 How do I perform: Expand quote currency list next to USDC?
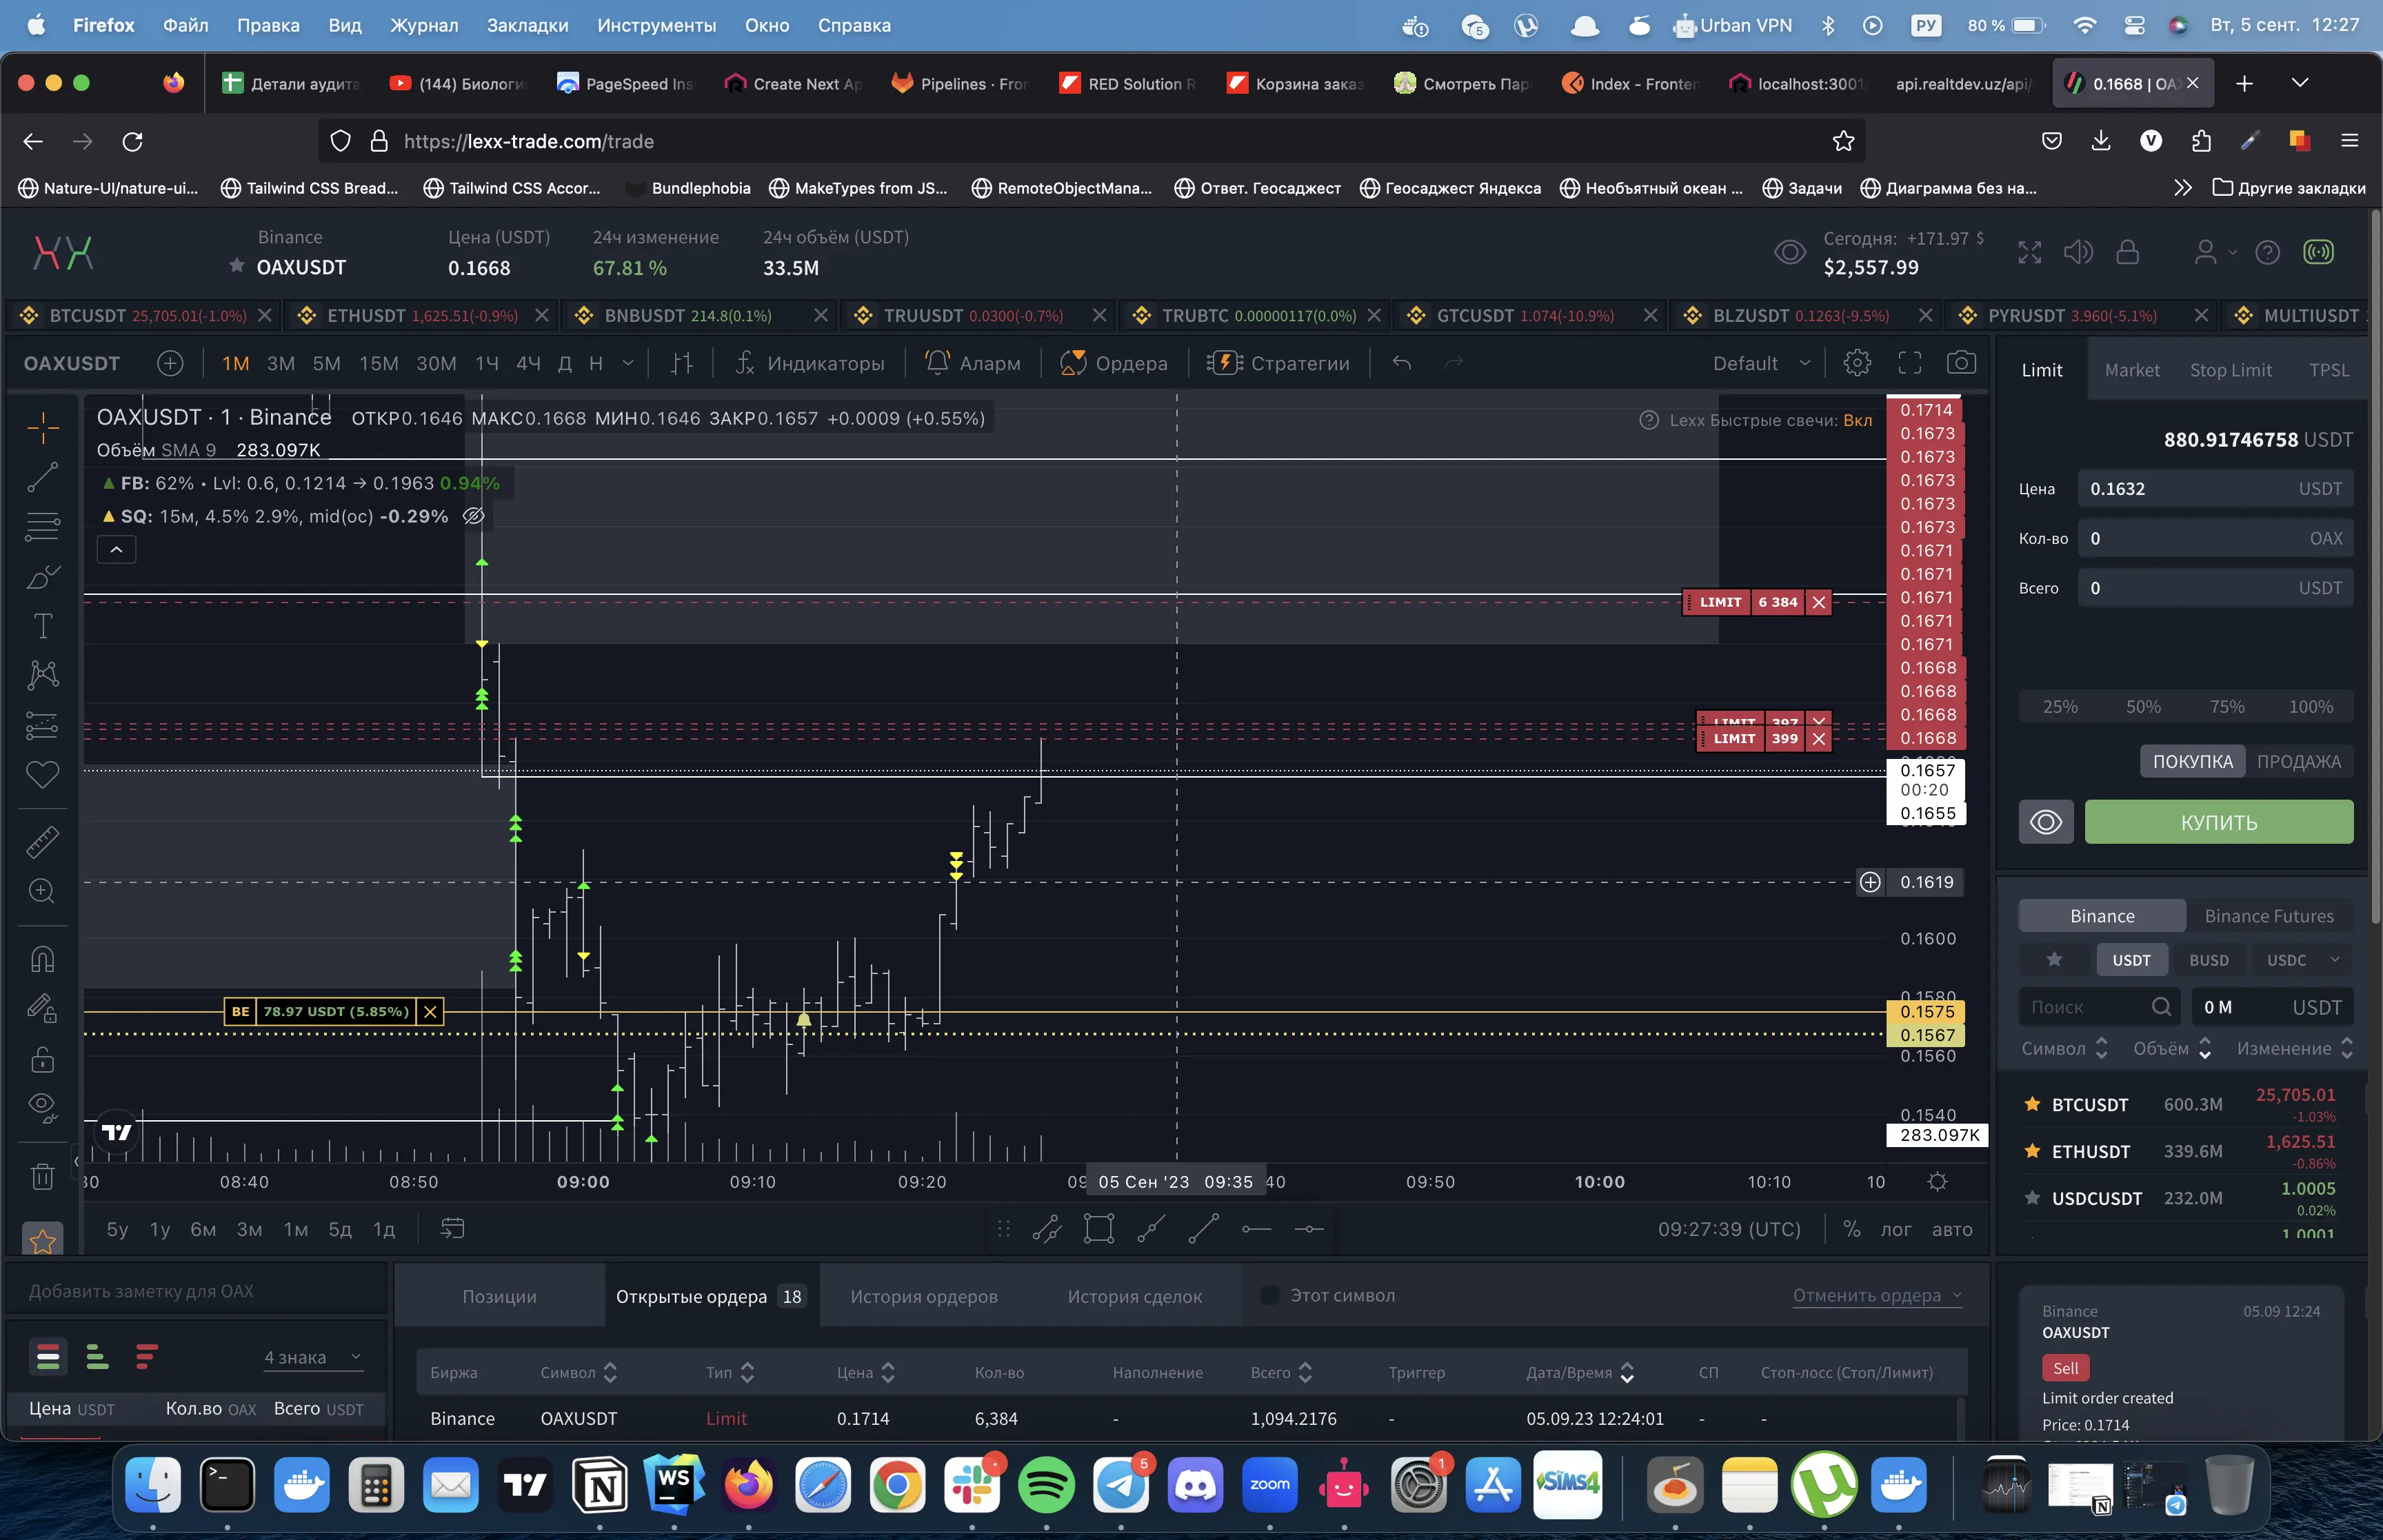[2335, 959]
